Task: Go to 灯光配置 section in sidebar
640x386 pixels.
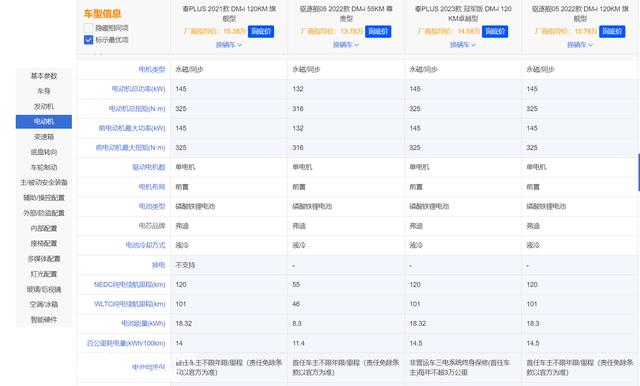Action: (x=44, y=274)
